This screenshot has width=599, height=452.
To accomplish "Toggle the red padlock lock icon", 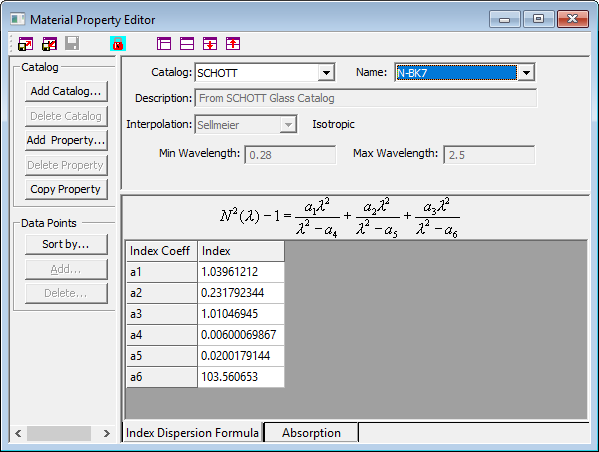I will (118, 44).
